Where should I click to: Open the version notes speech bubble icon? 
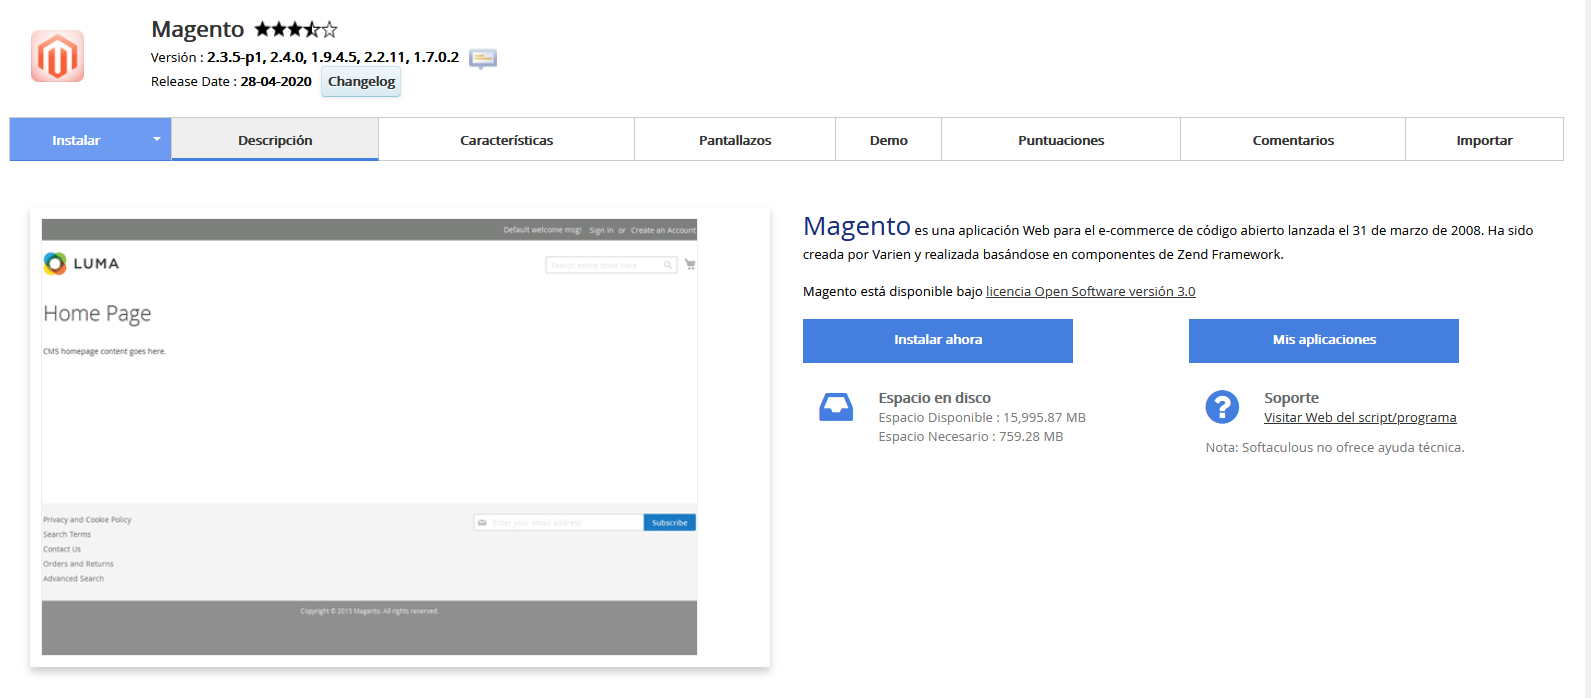[483, 59]
